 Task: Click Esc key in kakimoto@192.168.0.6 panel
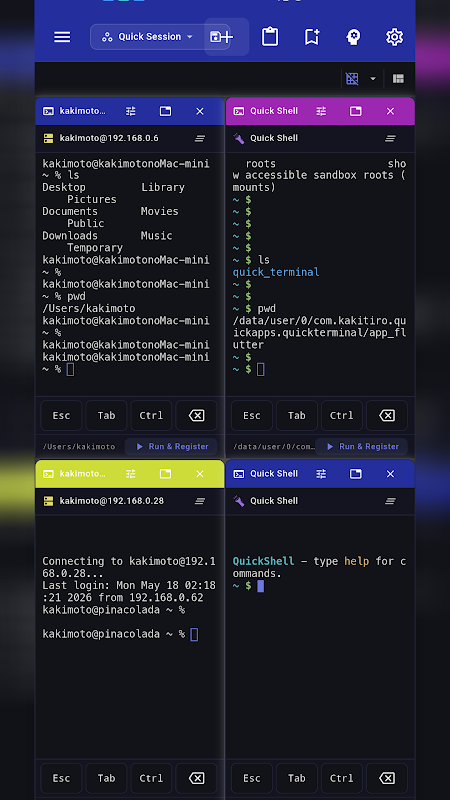tap(61, 415)
